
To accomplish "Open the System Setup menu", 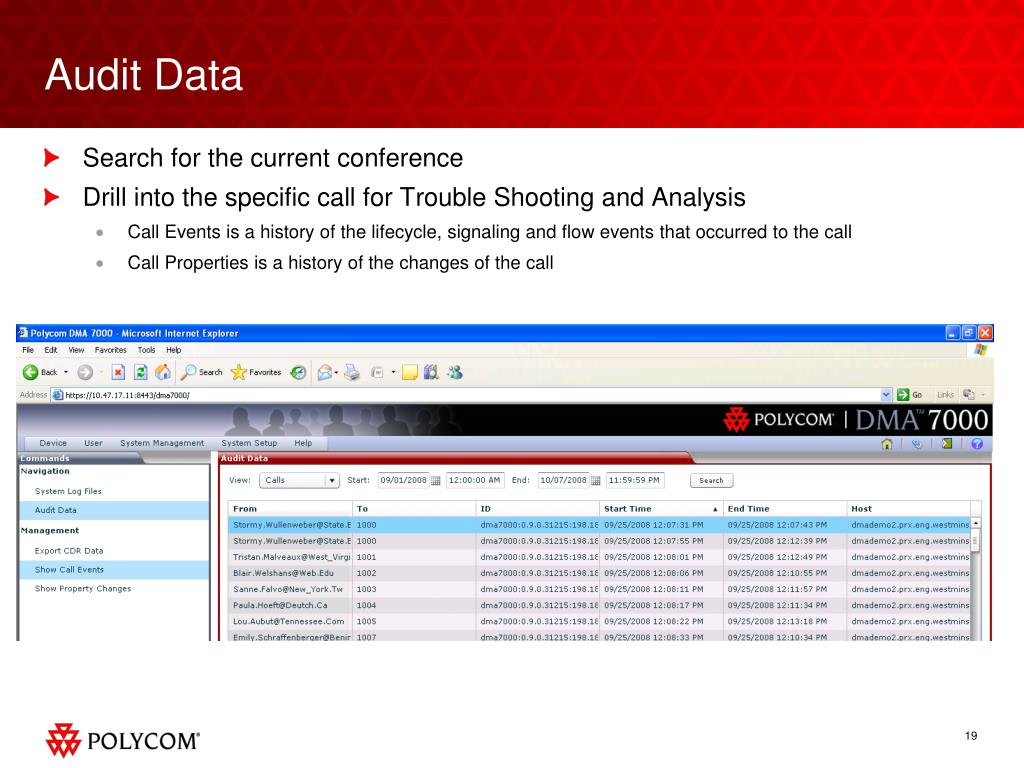I will (x=249, y=443).
